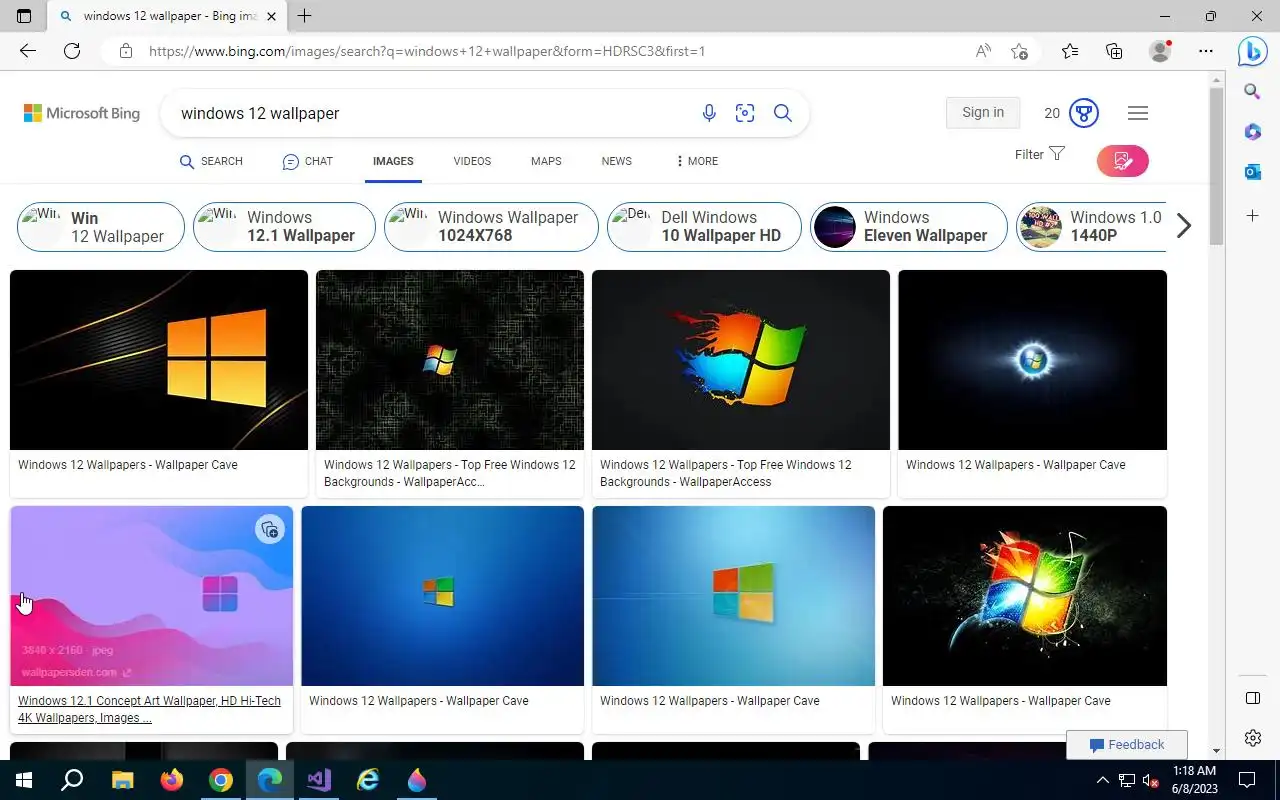
Task: Select the IMAGES tab
Action: click(x=393, y=161)
